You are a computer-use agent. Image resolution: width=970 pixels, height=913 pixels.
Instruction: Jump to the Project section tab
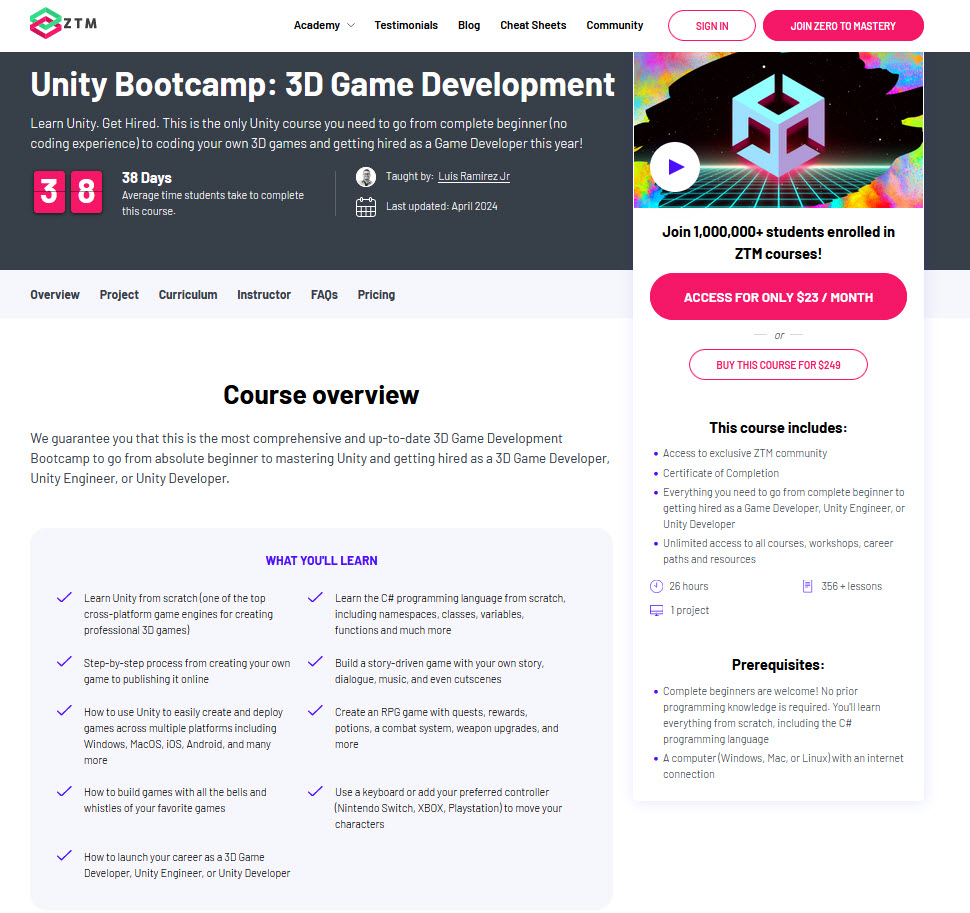click(x=119, y=295)
